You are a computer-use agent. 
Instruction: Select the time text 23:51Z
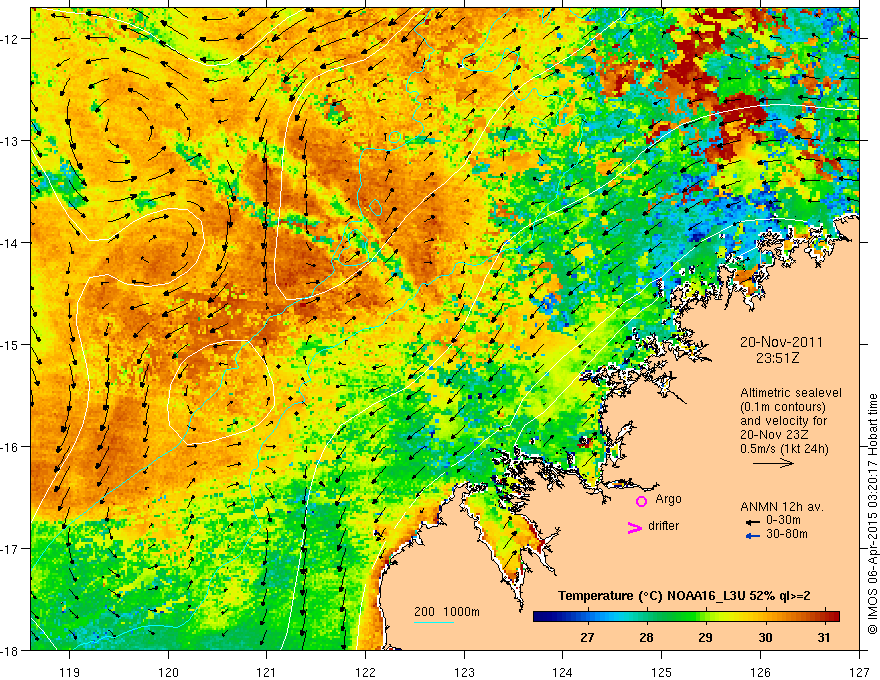coord(777,358)
